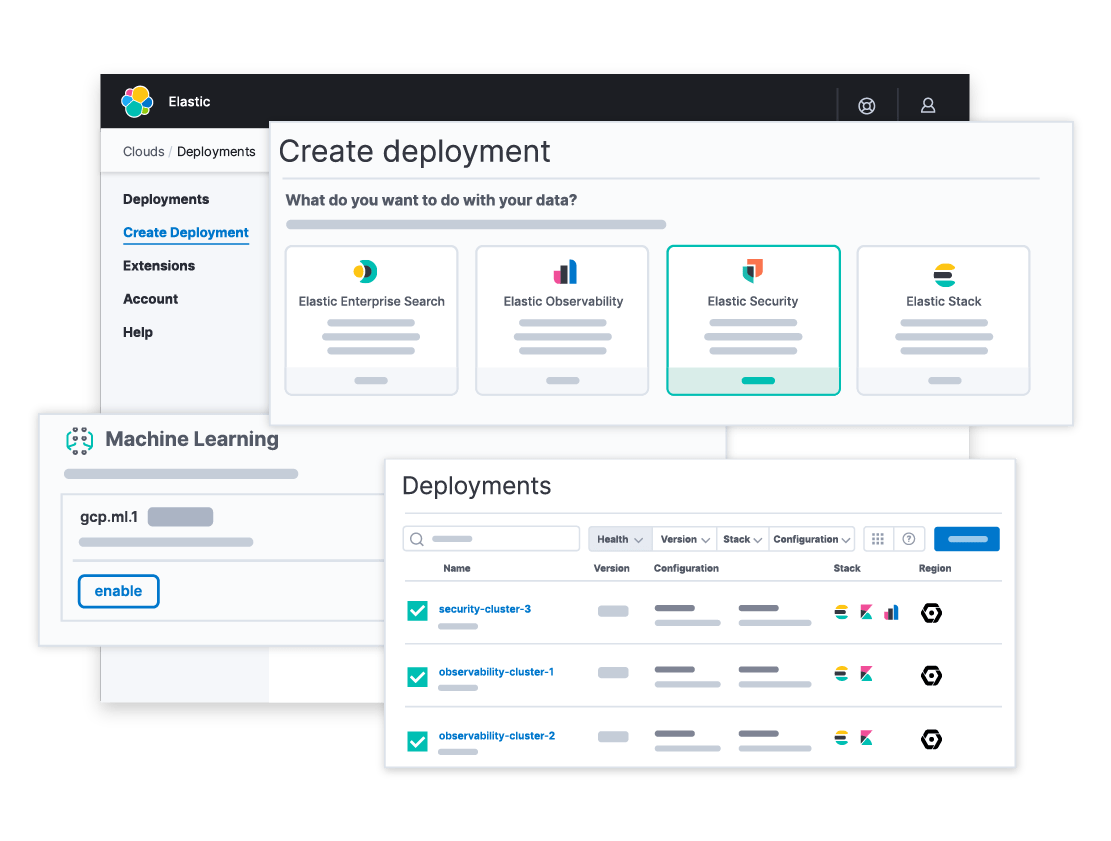Toggle the observability-cluster-1 checkbox
The height and width of the screenshot is (841, 1111).
coord(417,677)
